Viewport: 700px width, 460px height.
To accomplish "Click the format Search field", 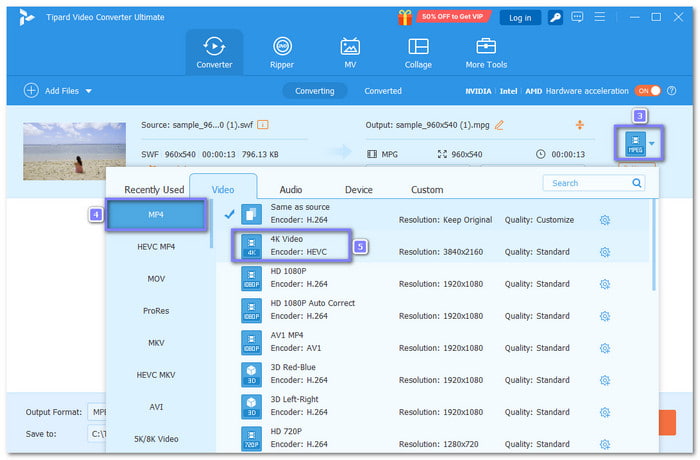I will [x=595, y=183].
